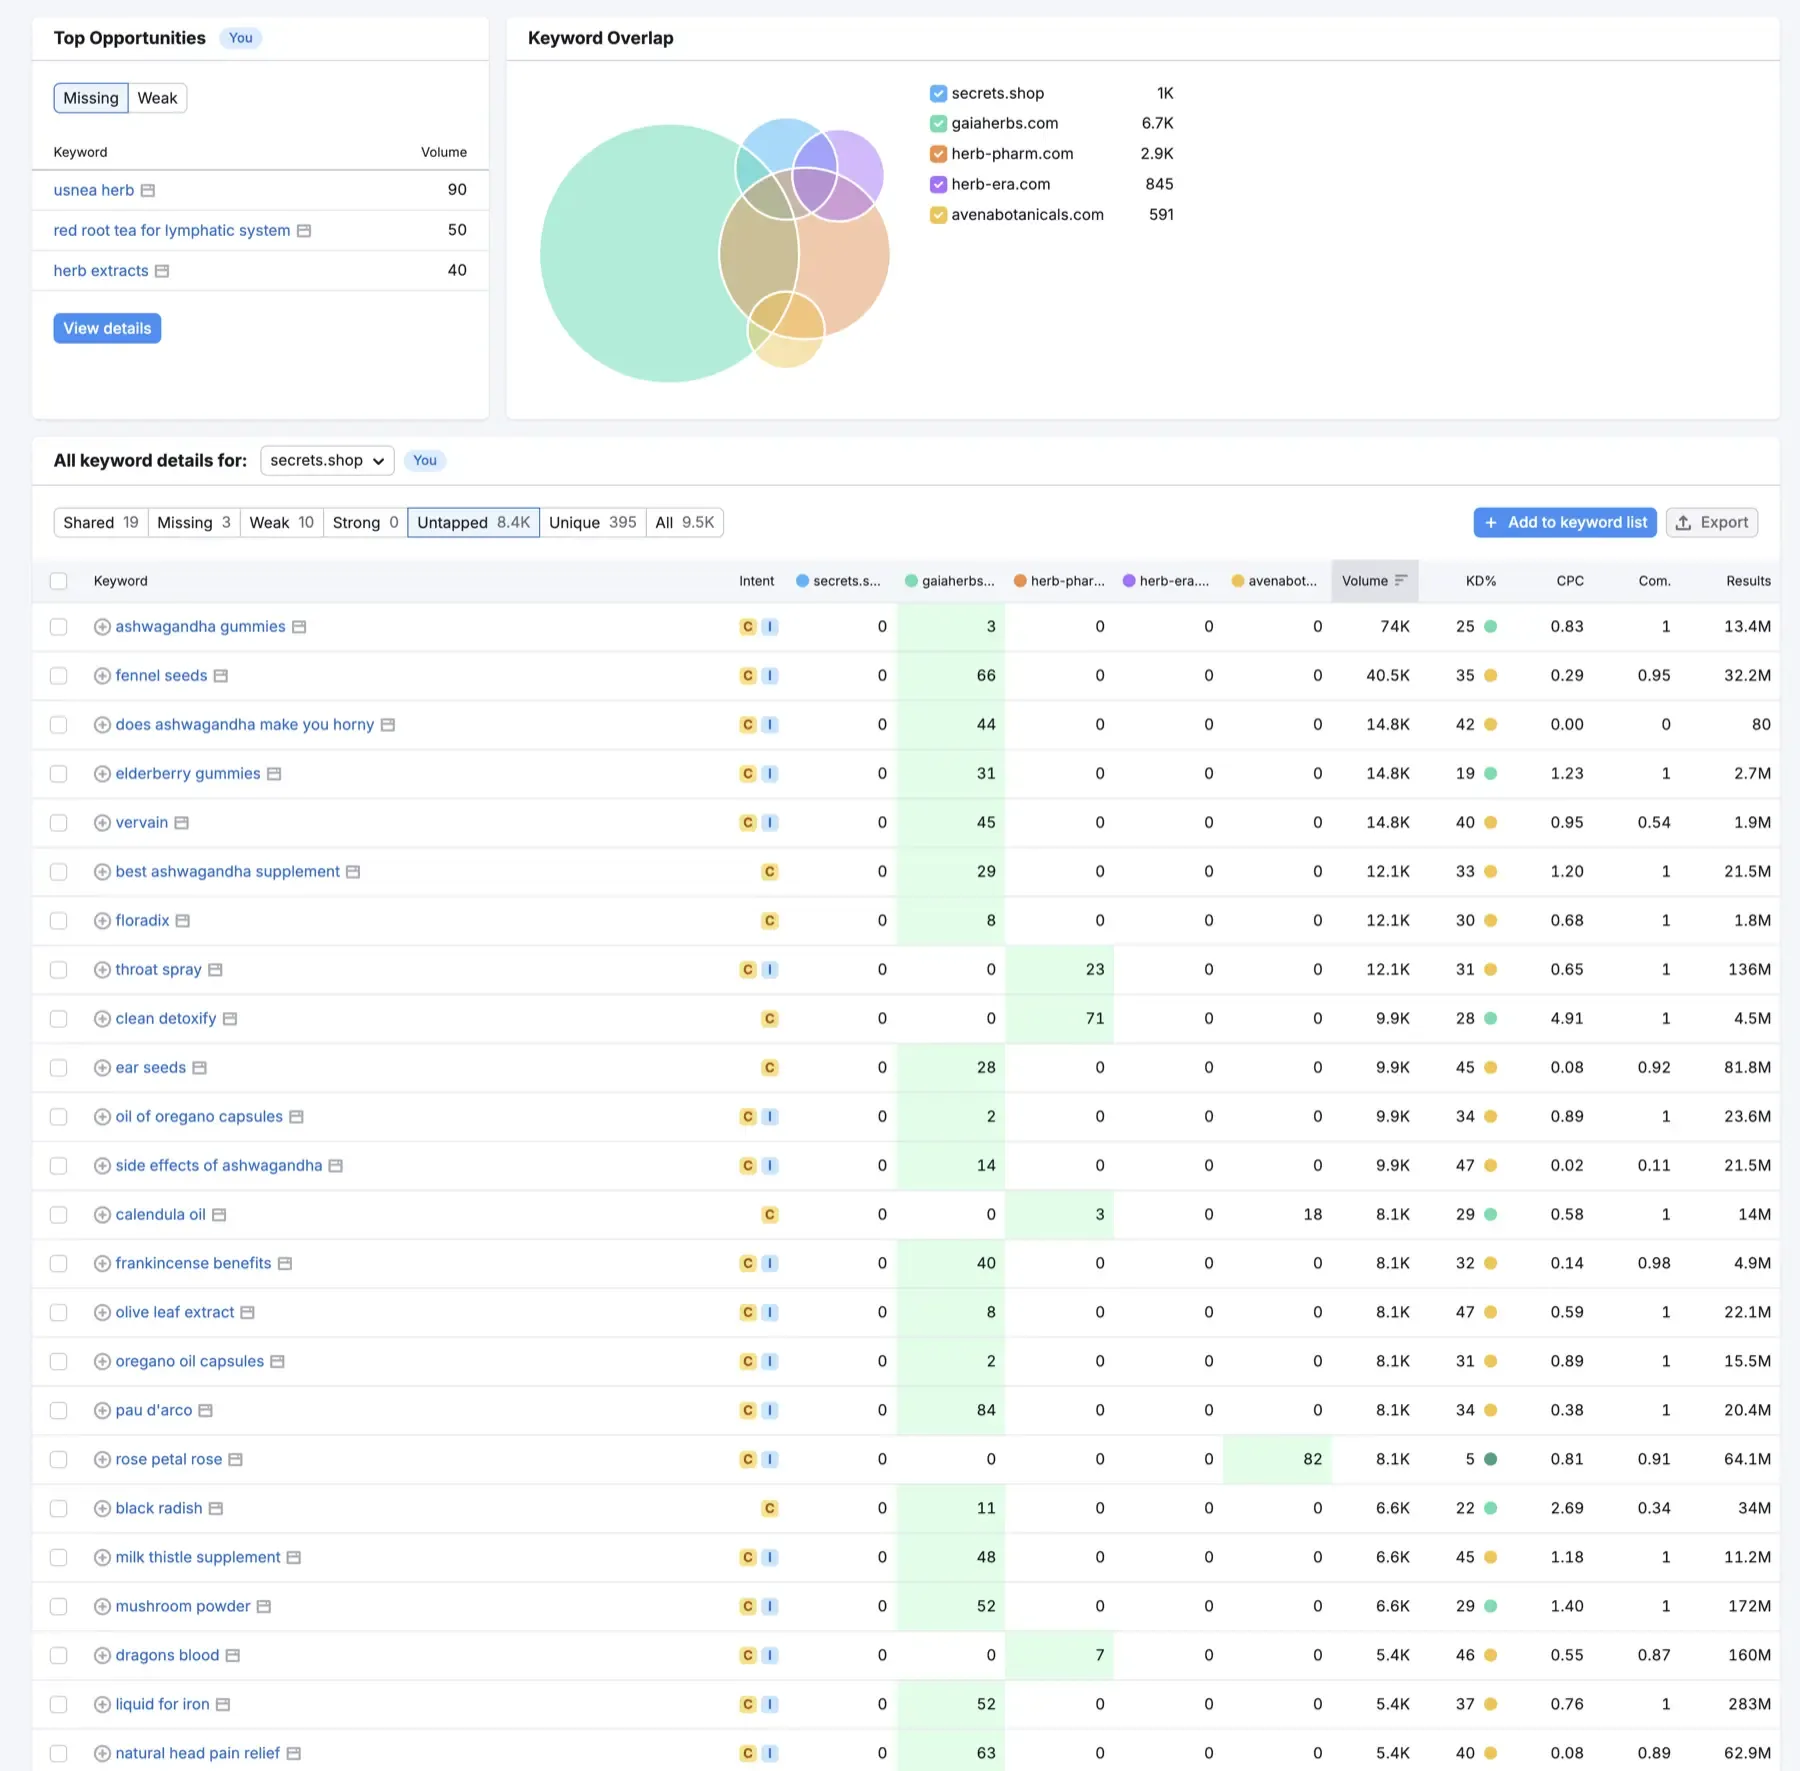Click the KD% difficulty dot for "rose petal rose"
Viewport: 1800px width, 1771px height.
(x=1490, y=1459)
